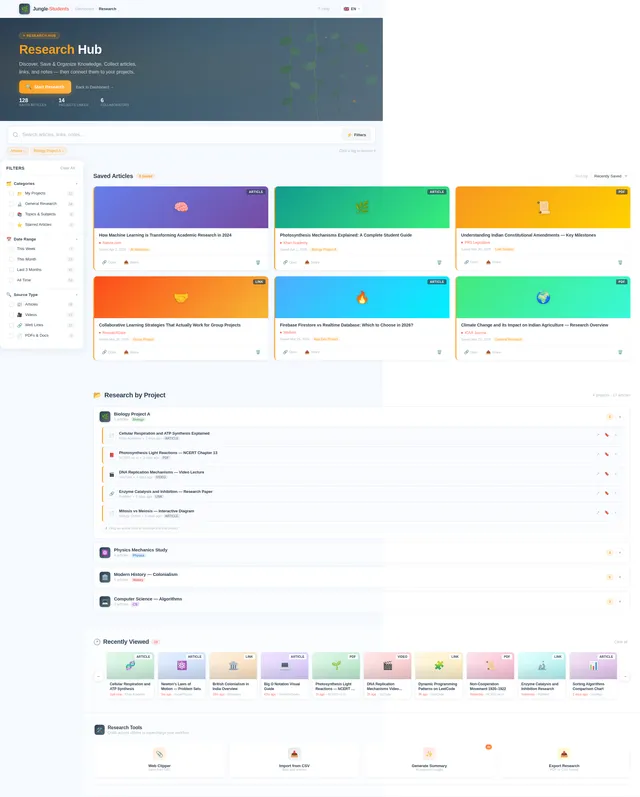Click the Generate Summary sparkle icon
The height and width of the screenshot is (797, 640).
[429, 754]
